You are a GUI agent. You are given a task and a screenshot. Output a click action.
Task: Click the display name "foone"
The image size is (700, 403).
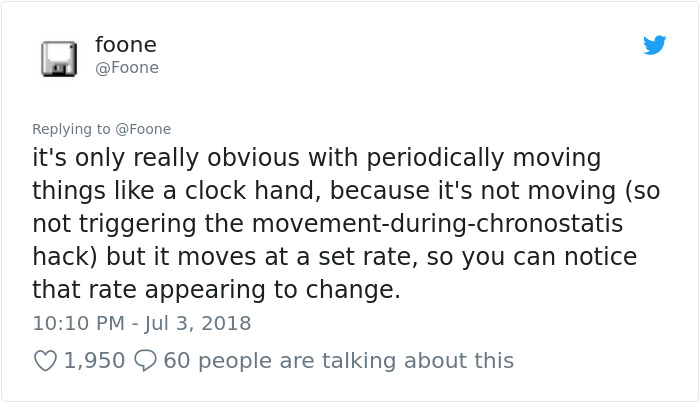point(126,45)
